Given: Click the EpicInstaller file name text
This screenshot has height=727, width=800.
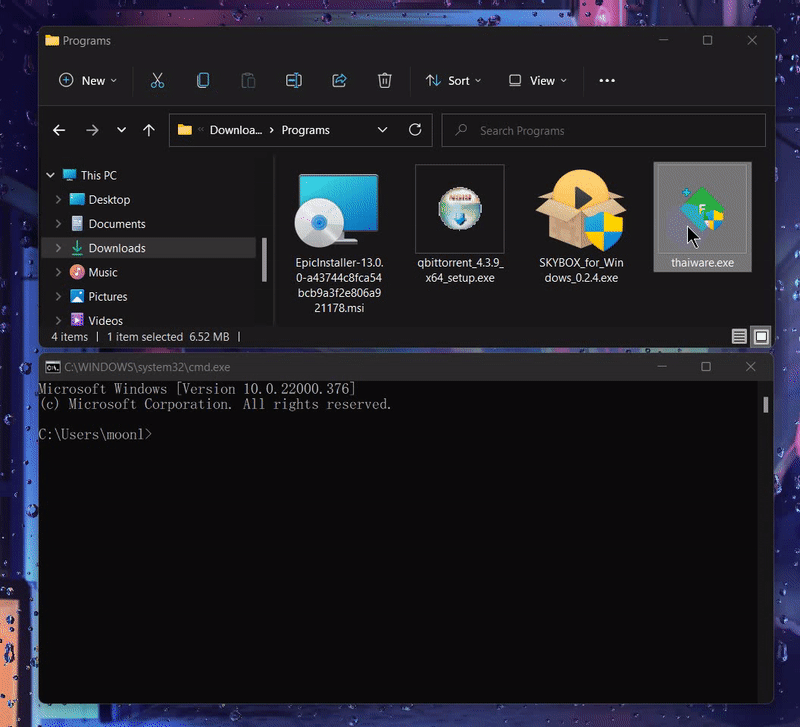Looking at the screenshot, I should [339, 285].
